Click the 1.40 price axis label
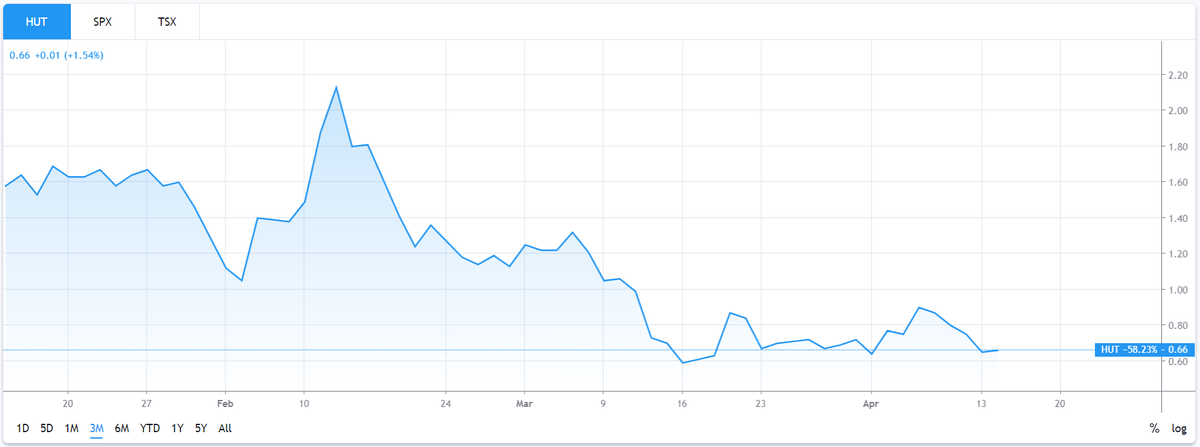 click(x=1177, y=218)
